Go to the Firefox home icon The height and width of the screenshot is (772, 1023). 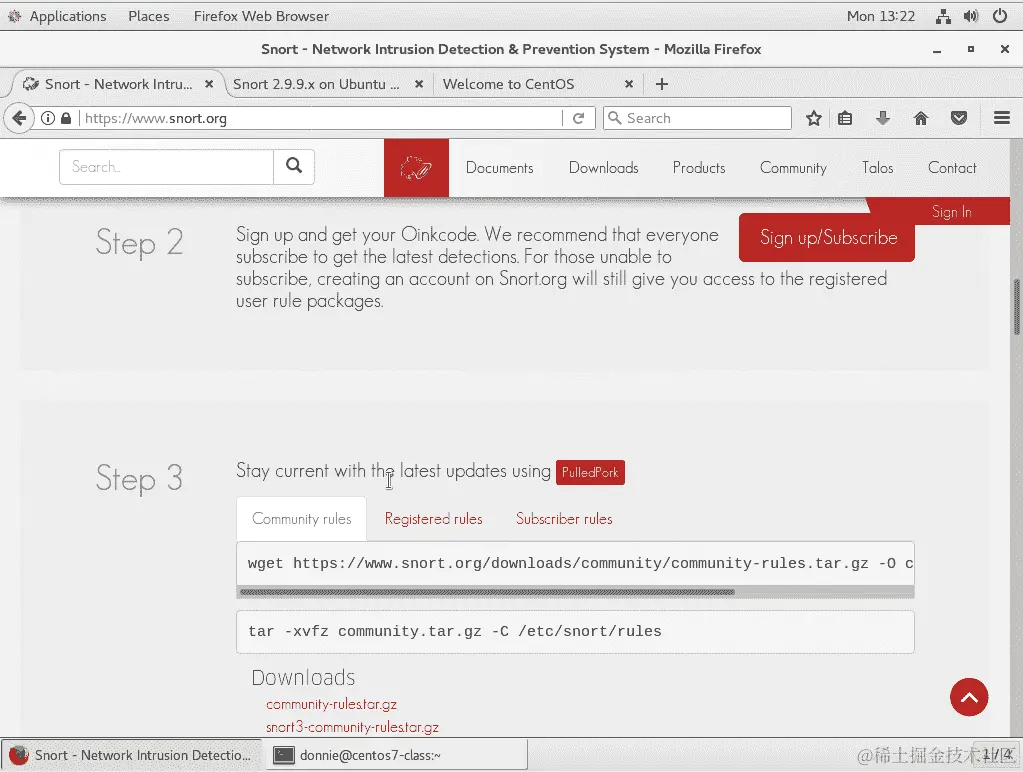921,118
